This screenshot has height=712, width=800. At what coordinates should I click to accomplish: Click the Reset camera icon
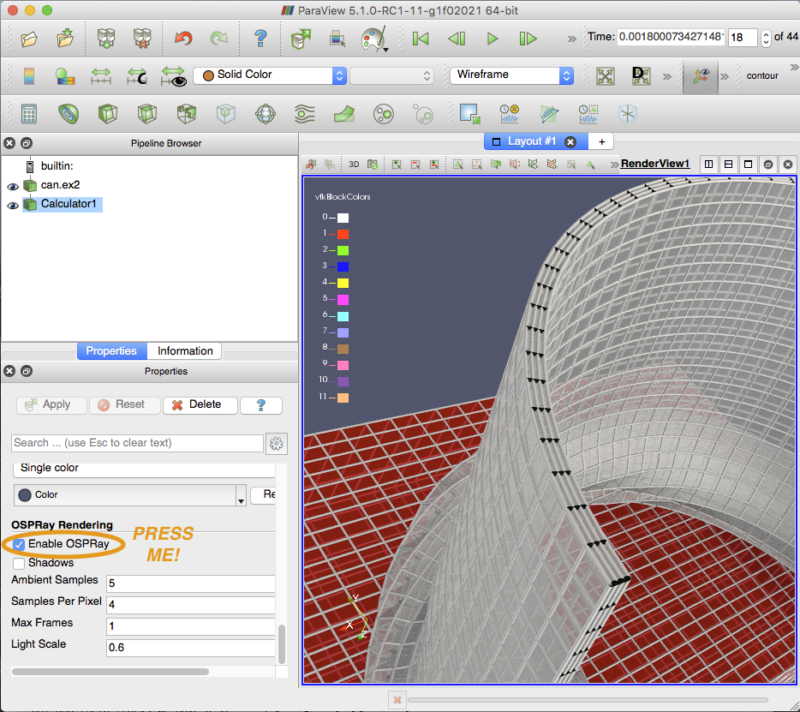[x=605, y=76]
